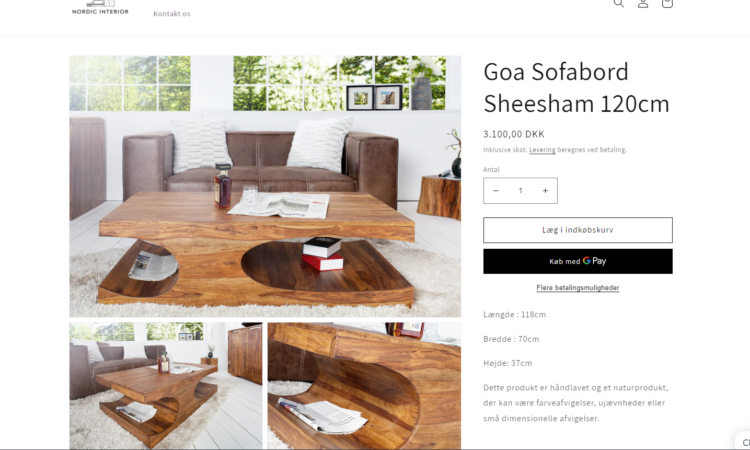Decrease quantity with minus button

coord(496,191)
